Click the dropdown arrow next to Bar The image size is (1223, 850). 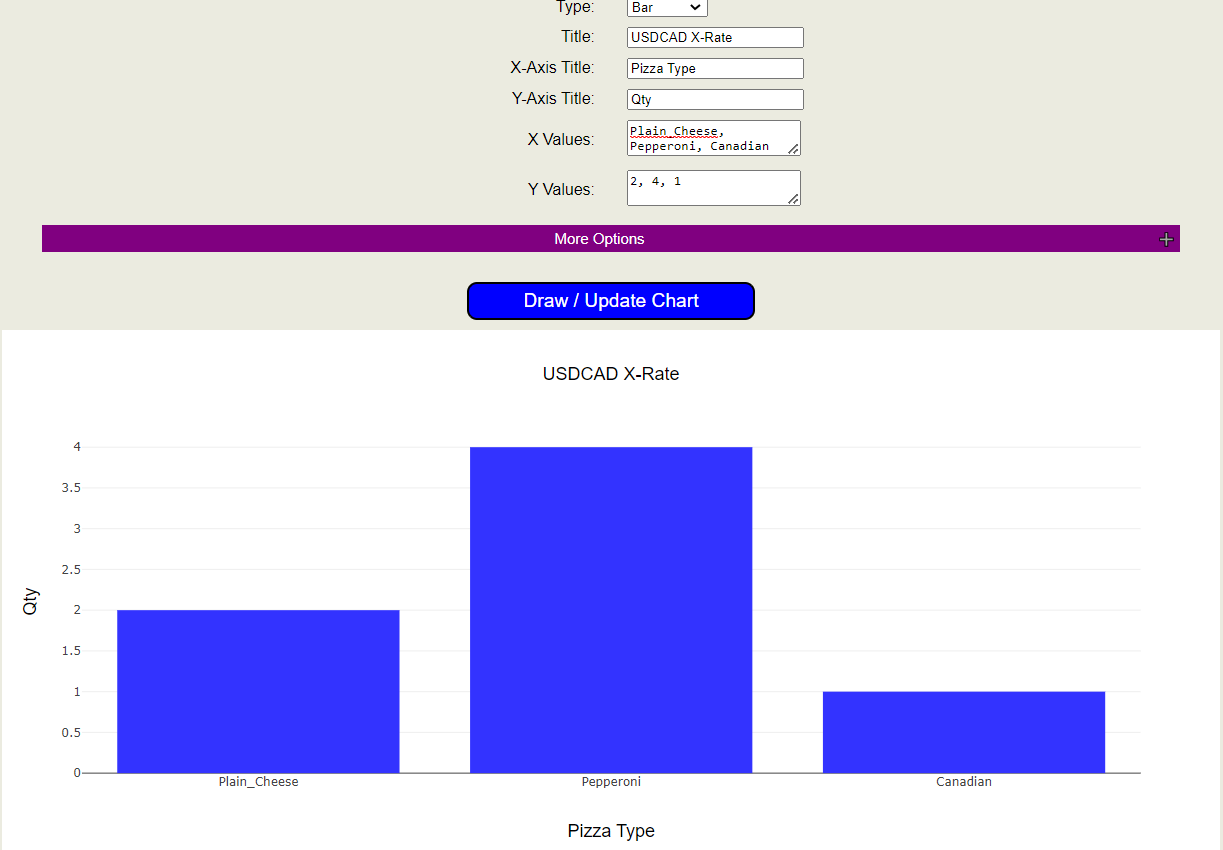[698, 8]
